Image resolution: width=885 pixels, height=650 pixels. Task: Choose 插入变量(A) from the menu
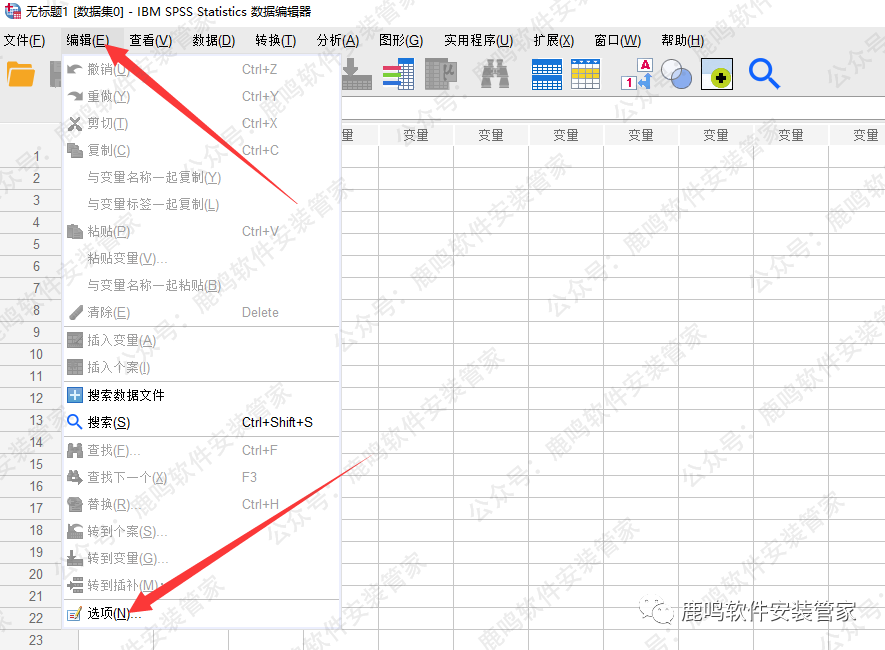[x=201, y=340]
